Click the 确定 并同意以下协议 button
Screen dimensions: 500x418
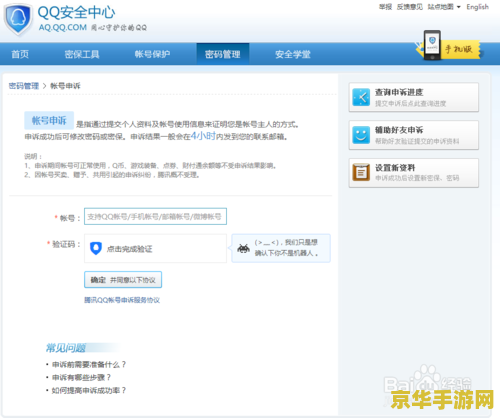tap(123, 280)
